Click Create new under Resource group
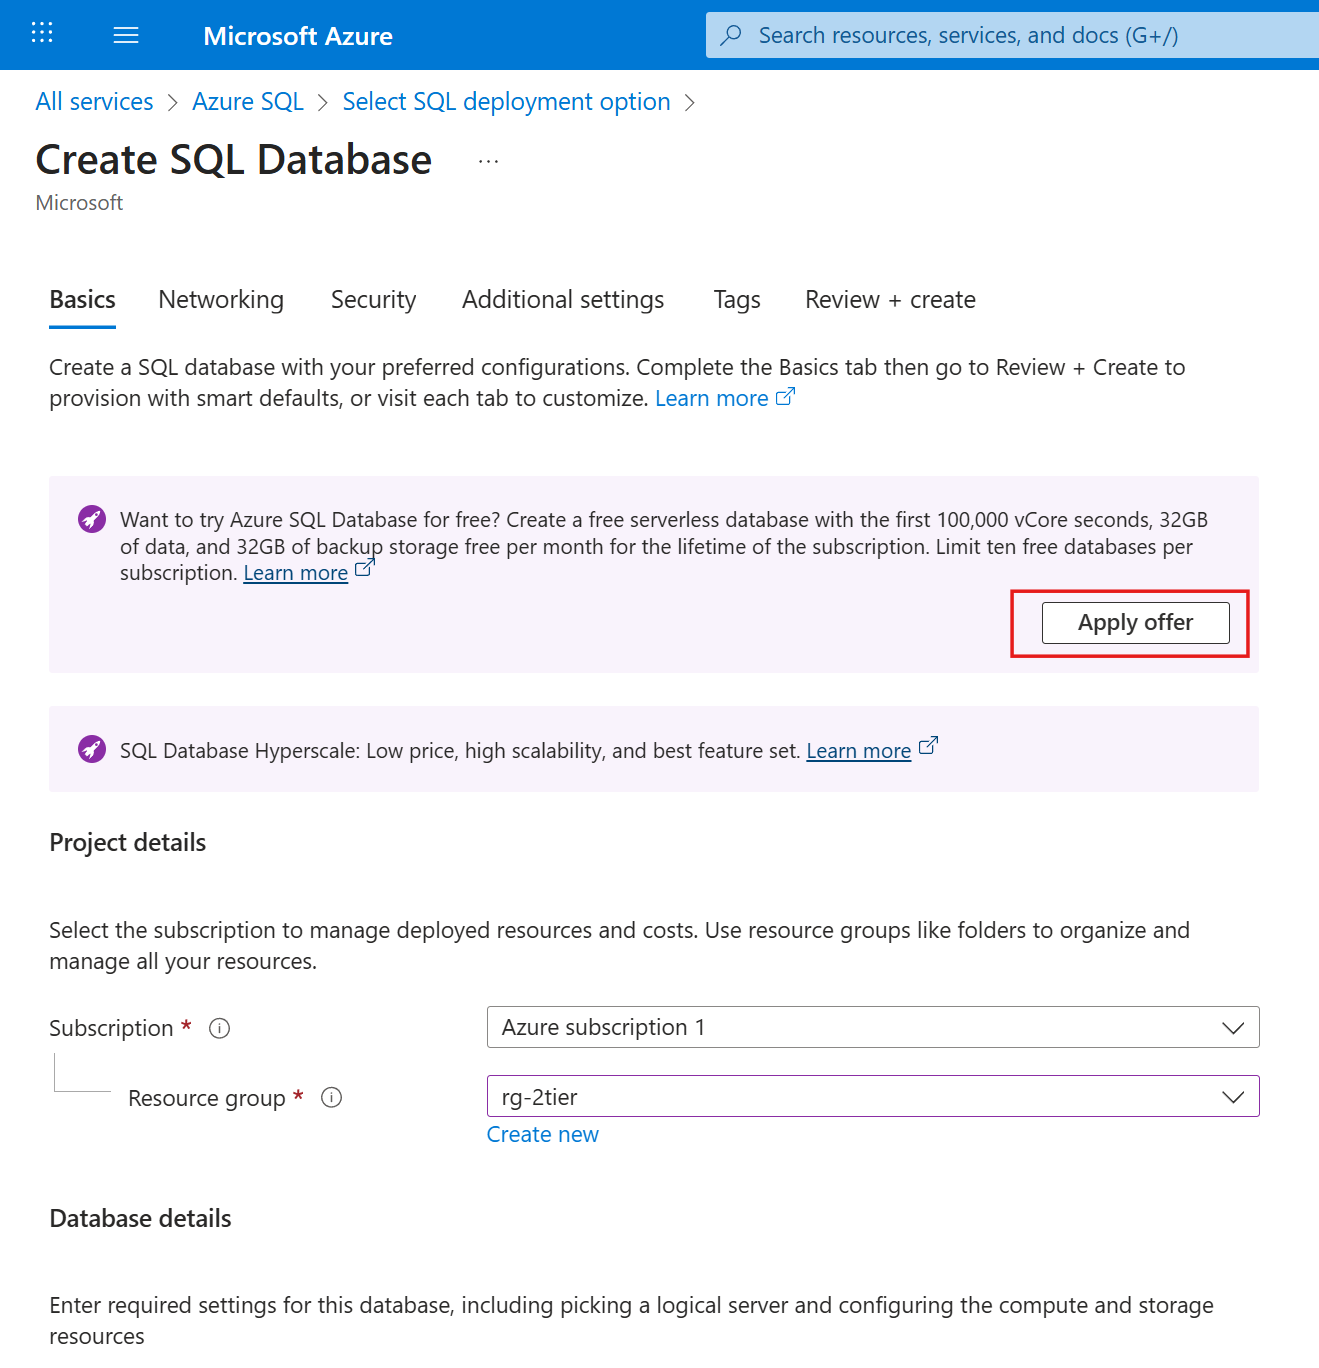Image resolution: width=1319 pixels, height=1368 pixels. [542, 1134]
